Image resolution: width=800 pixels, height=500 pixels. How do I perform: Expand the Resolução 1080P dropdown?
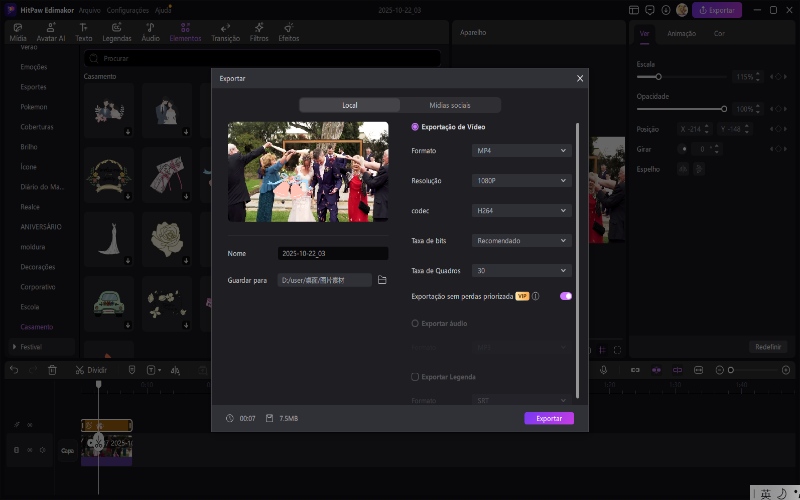[x=521, y=181]
